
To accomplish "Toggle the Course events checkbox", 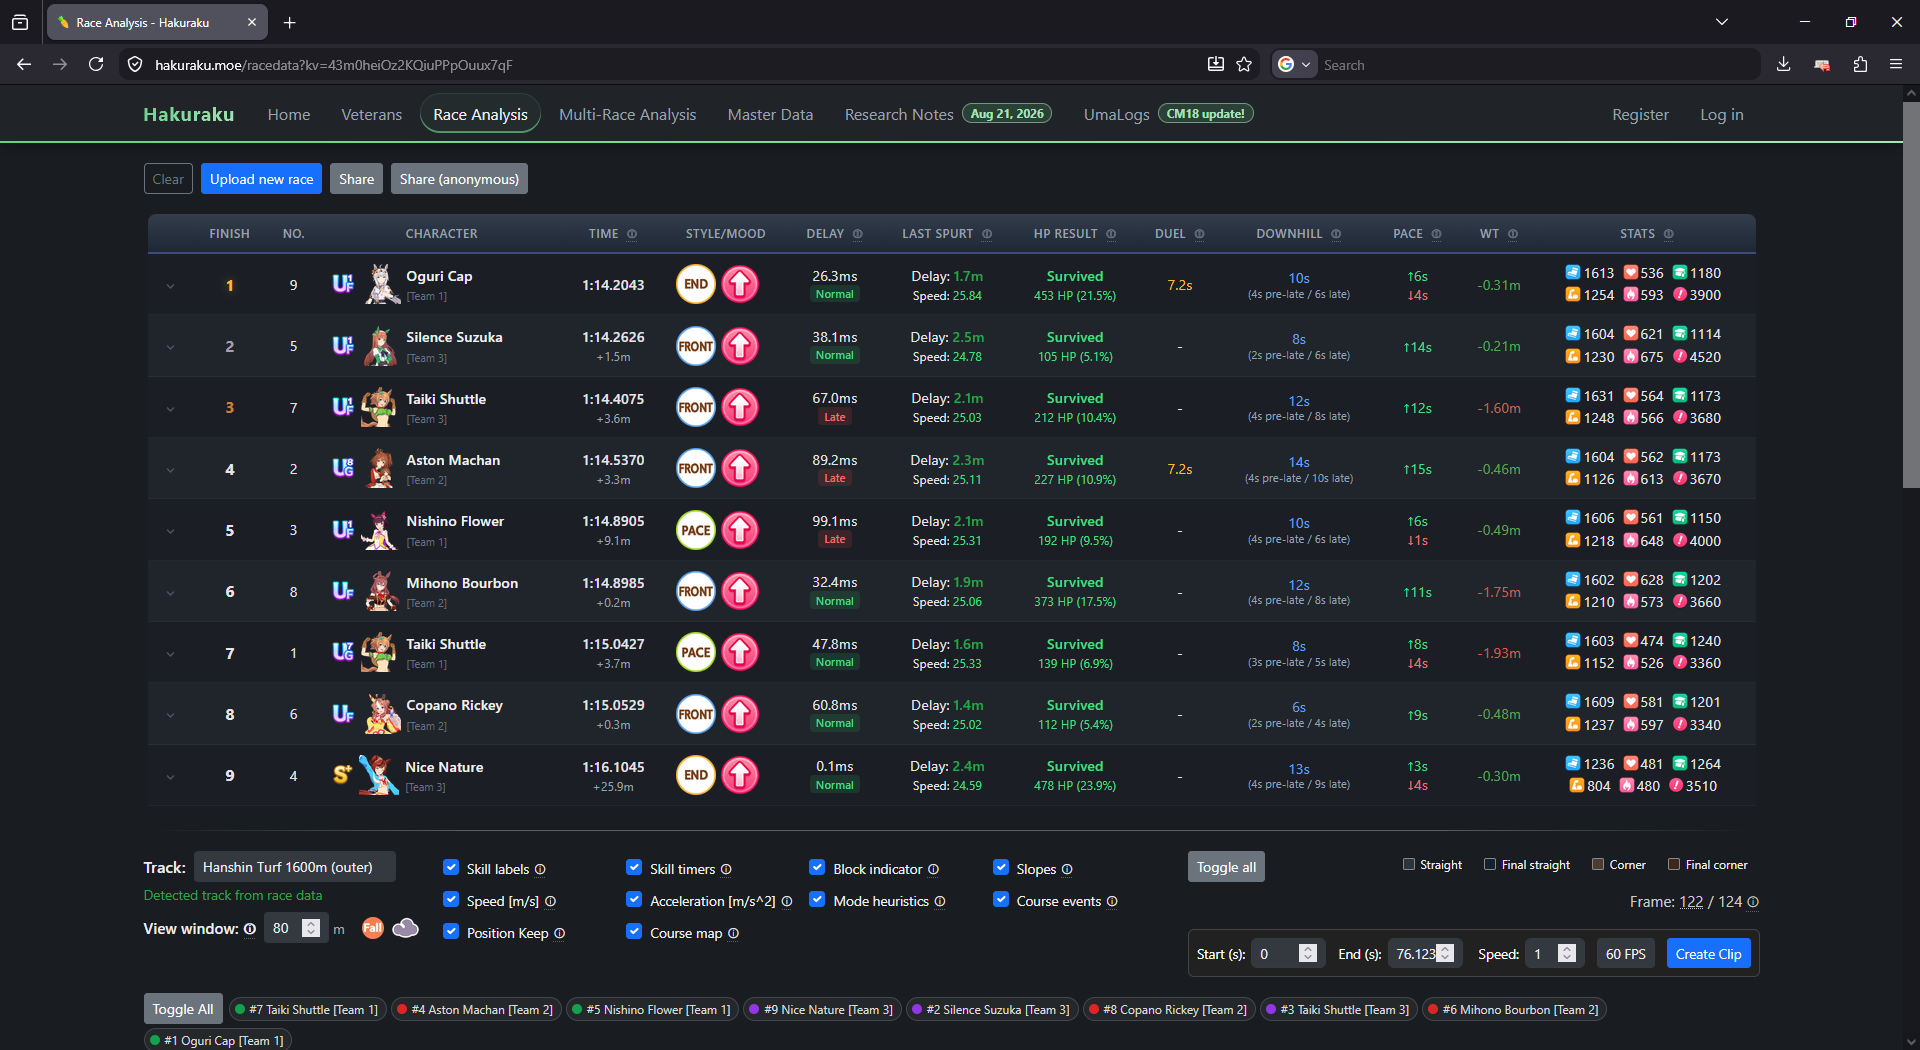I will pyautogui.click(x=1001, y=900).
